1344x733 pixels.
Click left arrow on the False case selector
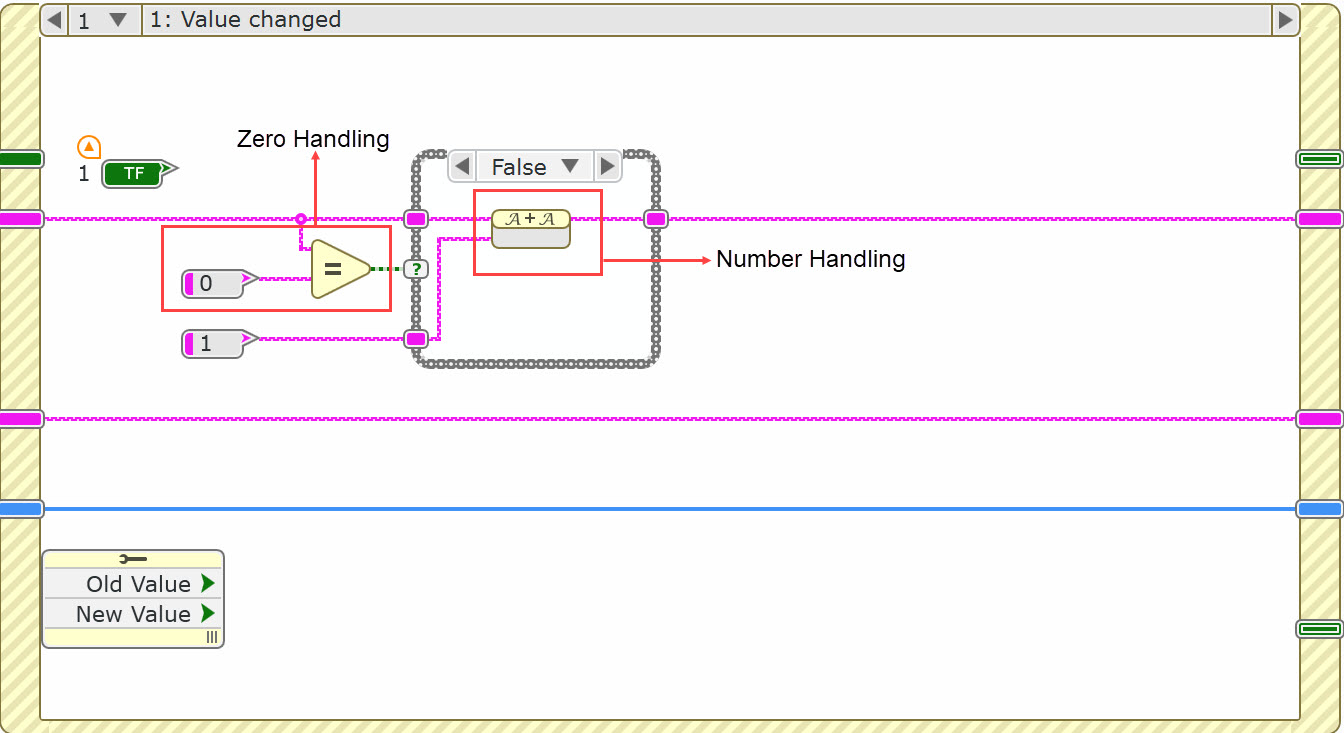tap(461, 166)
